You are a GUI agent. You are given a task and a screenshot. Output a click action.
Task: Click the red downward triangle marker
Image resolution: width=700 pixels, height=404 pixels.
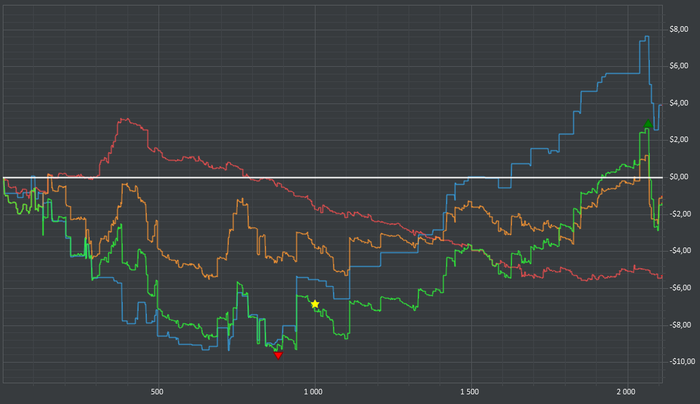click(x=278, y=355)
